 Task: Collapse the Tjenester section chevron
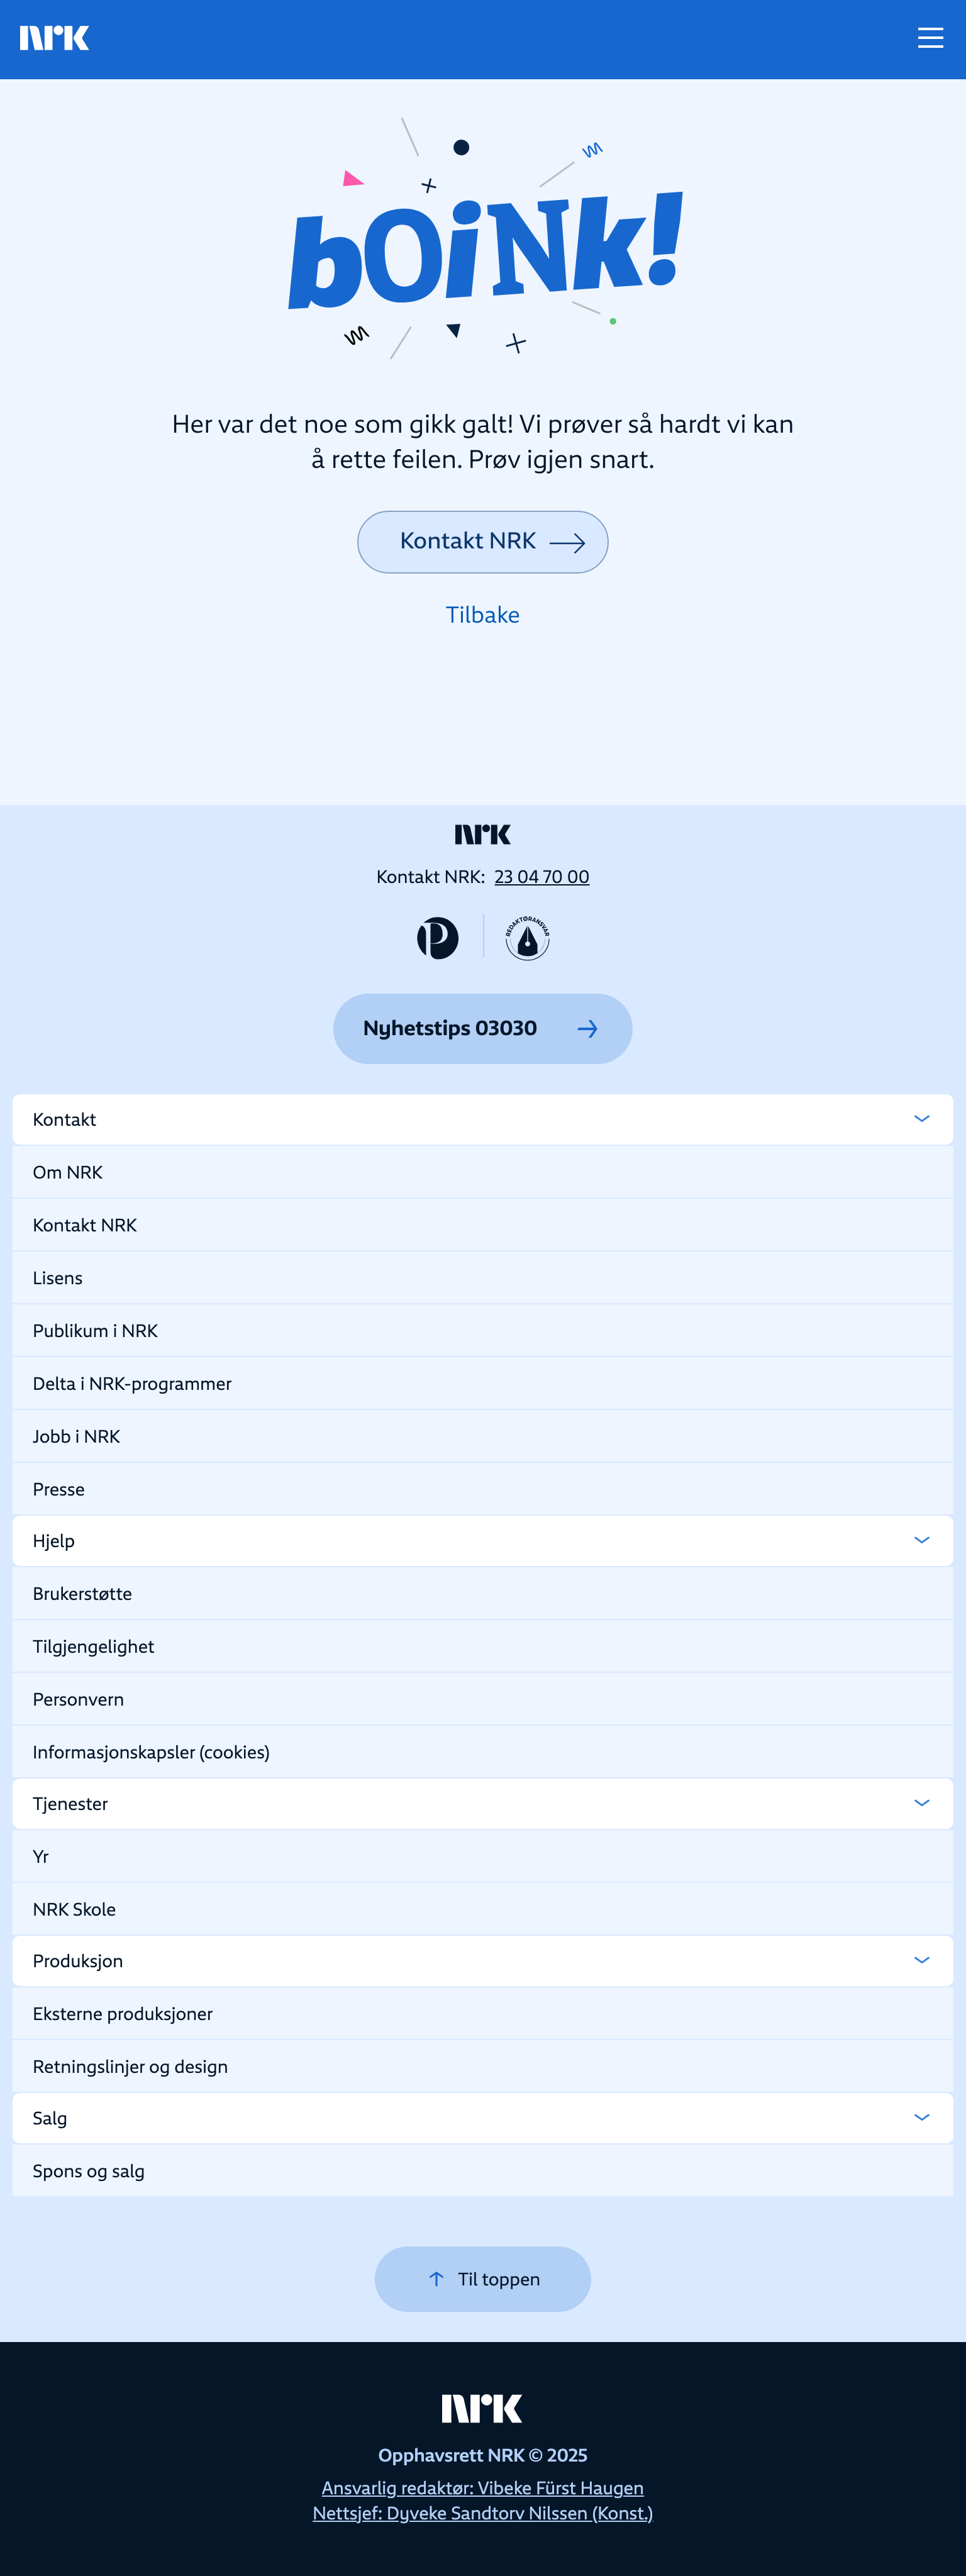(922, 1803)
